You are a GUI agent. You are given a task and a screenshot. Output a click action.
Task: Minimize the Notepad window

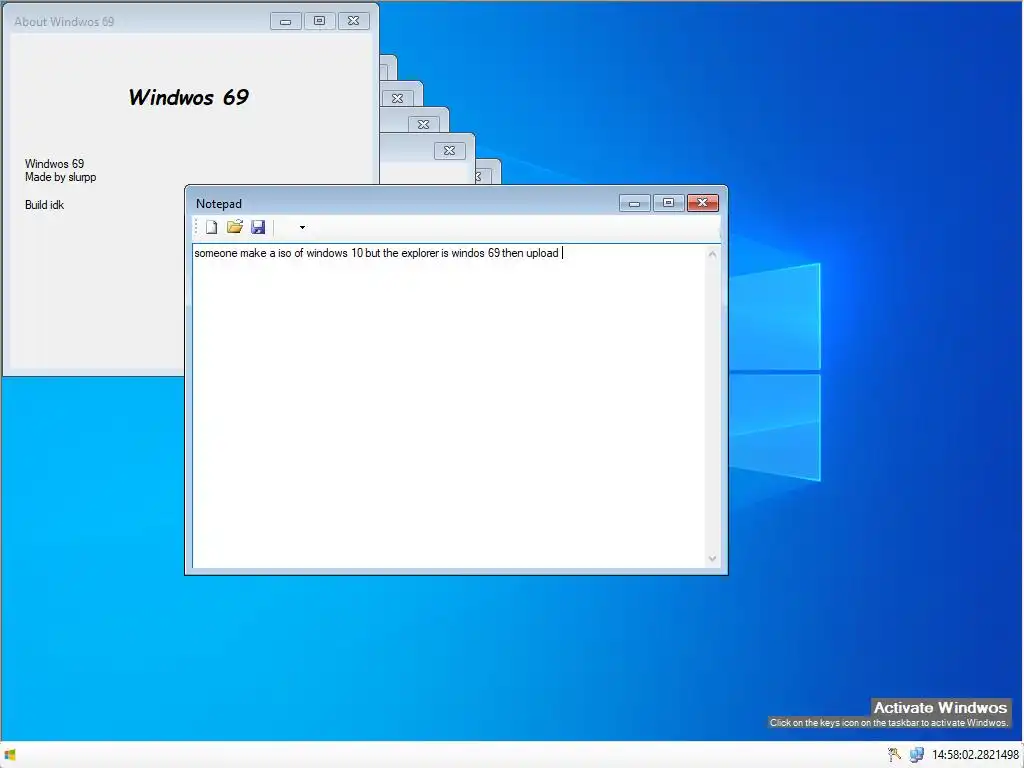[634, 203]
